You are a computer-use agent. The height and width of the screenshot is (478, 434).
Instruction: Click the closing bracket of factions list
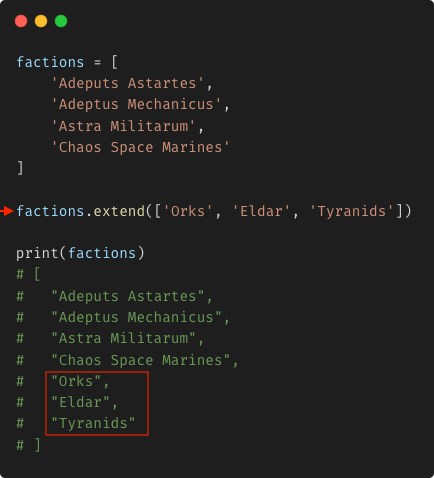(21, 168)
